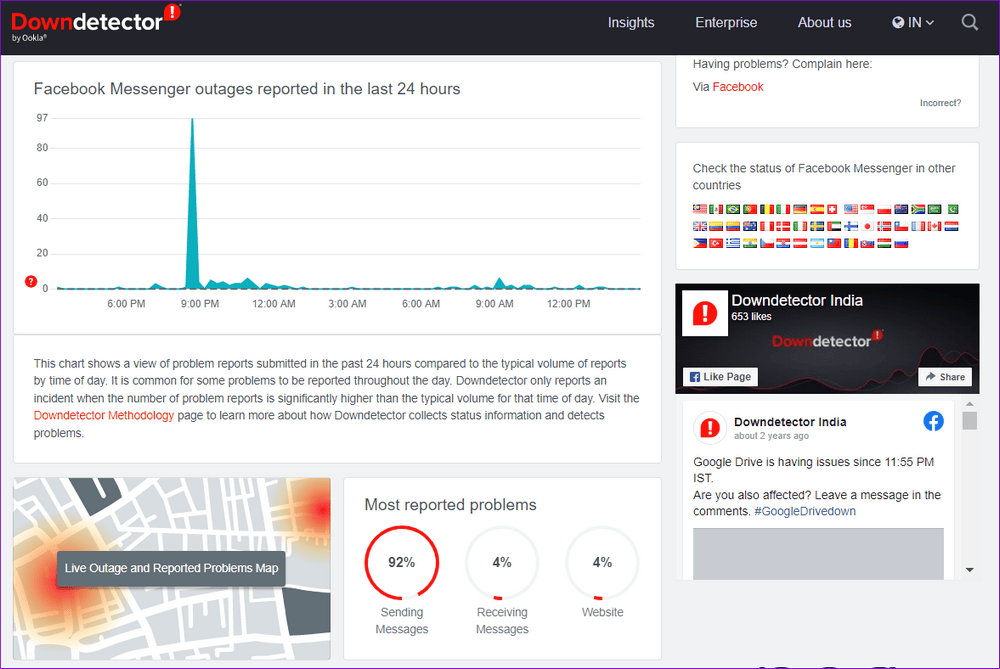Screen dimensions: 1000x669
Task: Select the Brazil flag icon
Action: 731,209
